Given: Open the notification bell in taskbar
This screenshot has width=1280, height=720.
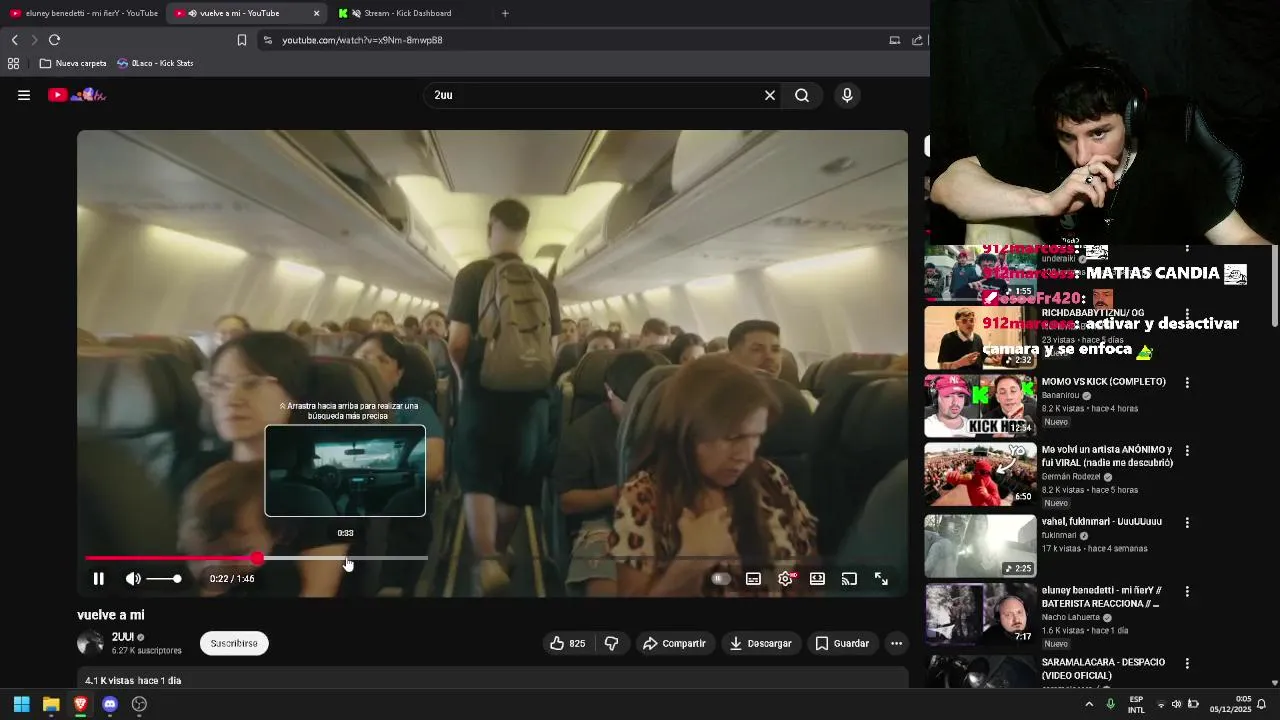Looking at the screenshot, I should pos(1262,704).
